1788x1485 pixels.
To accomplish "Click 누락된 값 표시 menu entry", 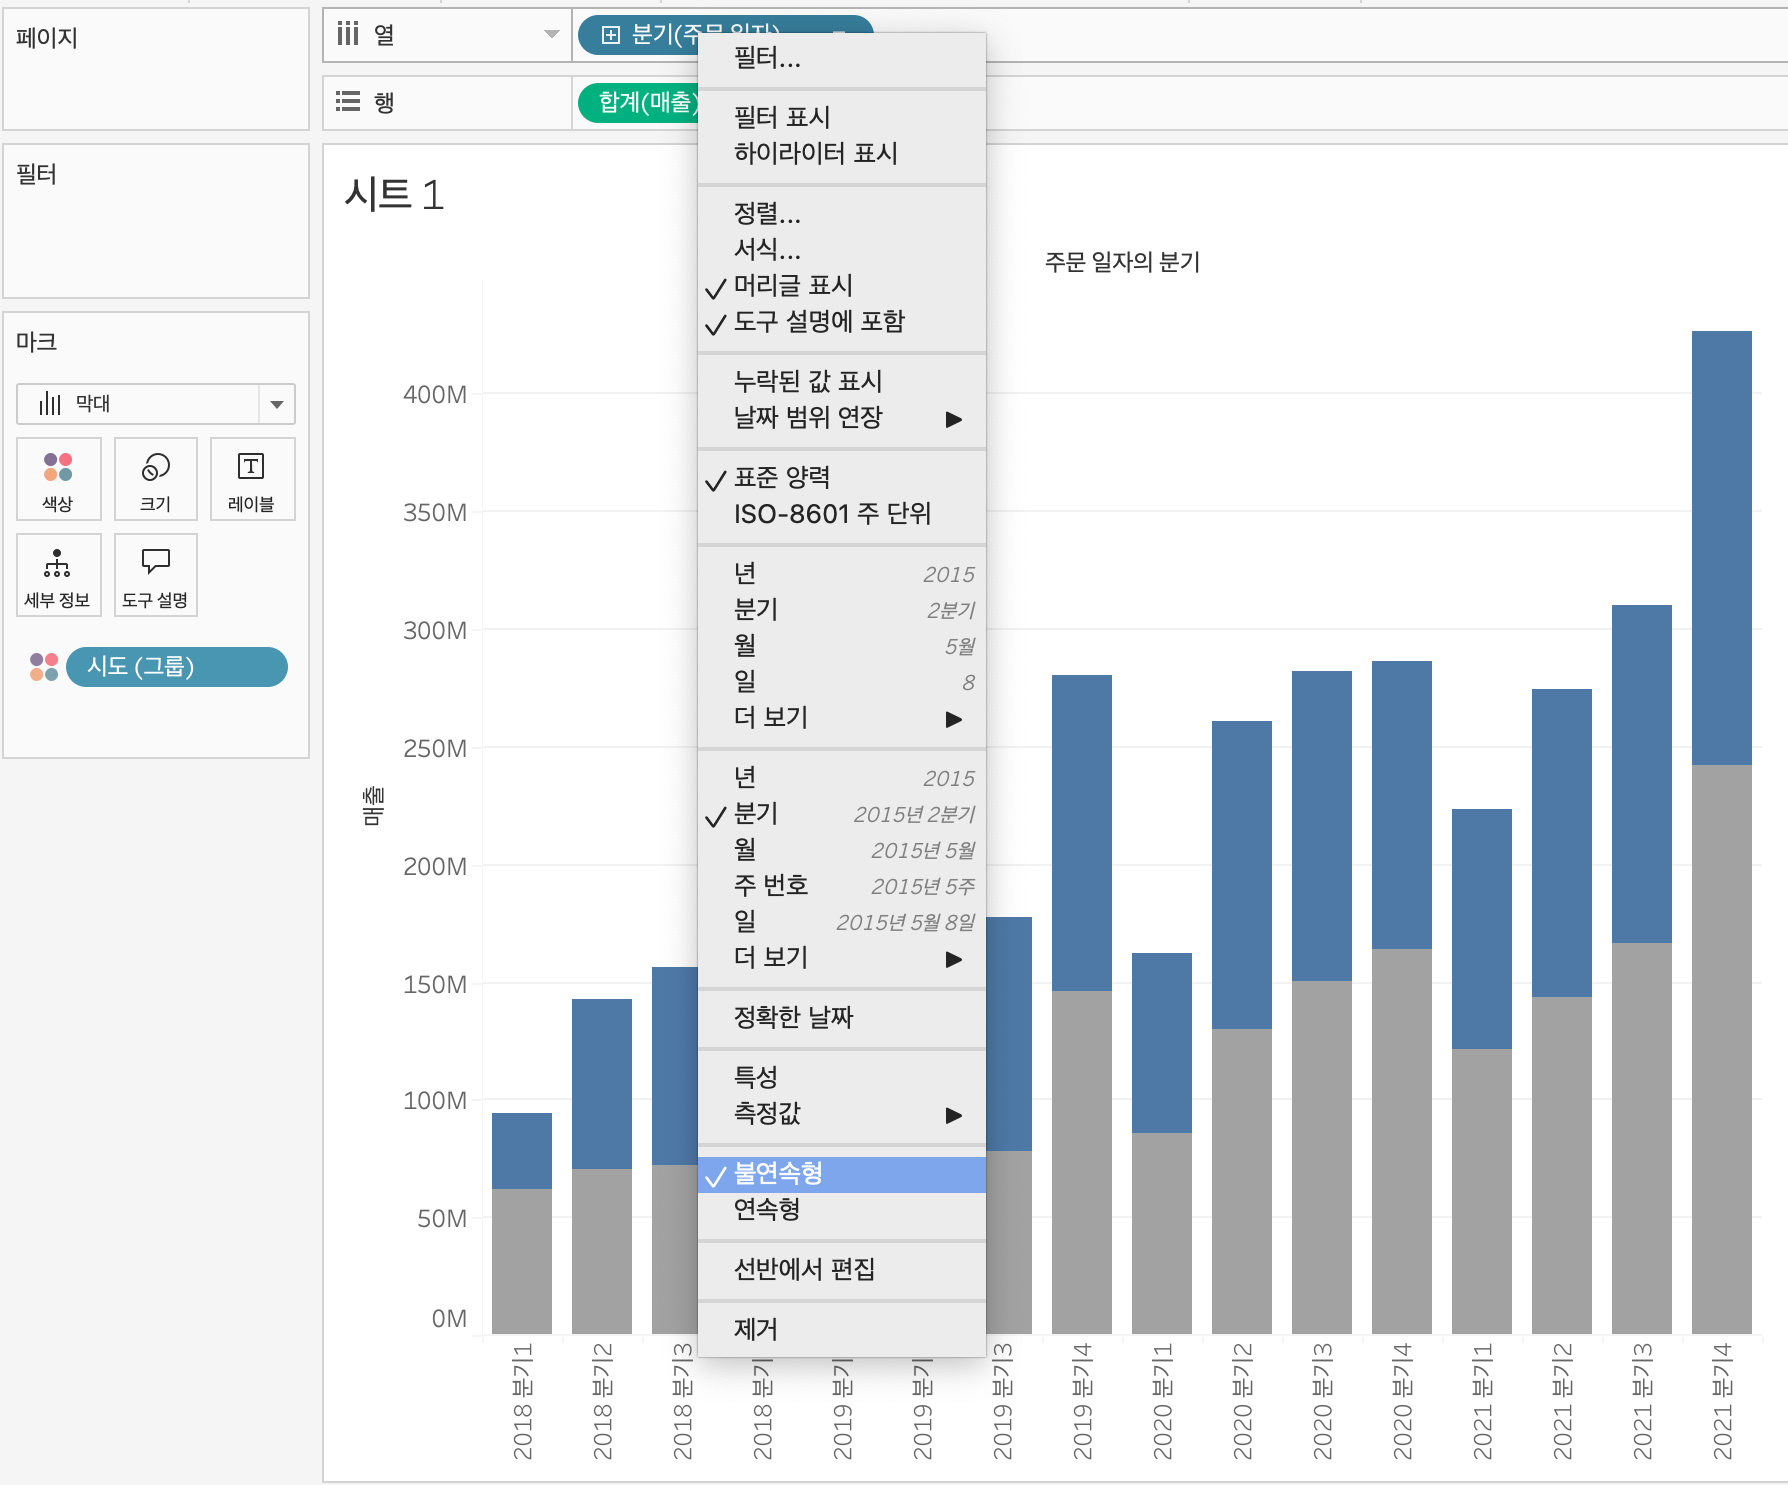I will (842, 382).
